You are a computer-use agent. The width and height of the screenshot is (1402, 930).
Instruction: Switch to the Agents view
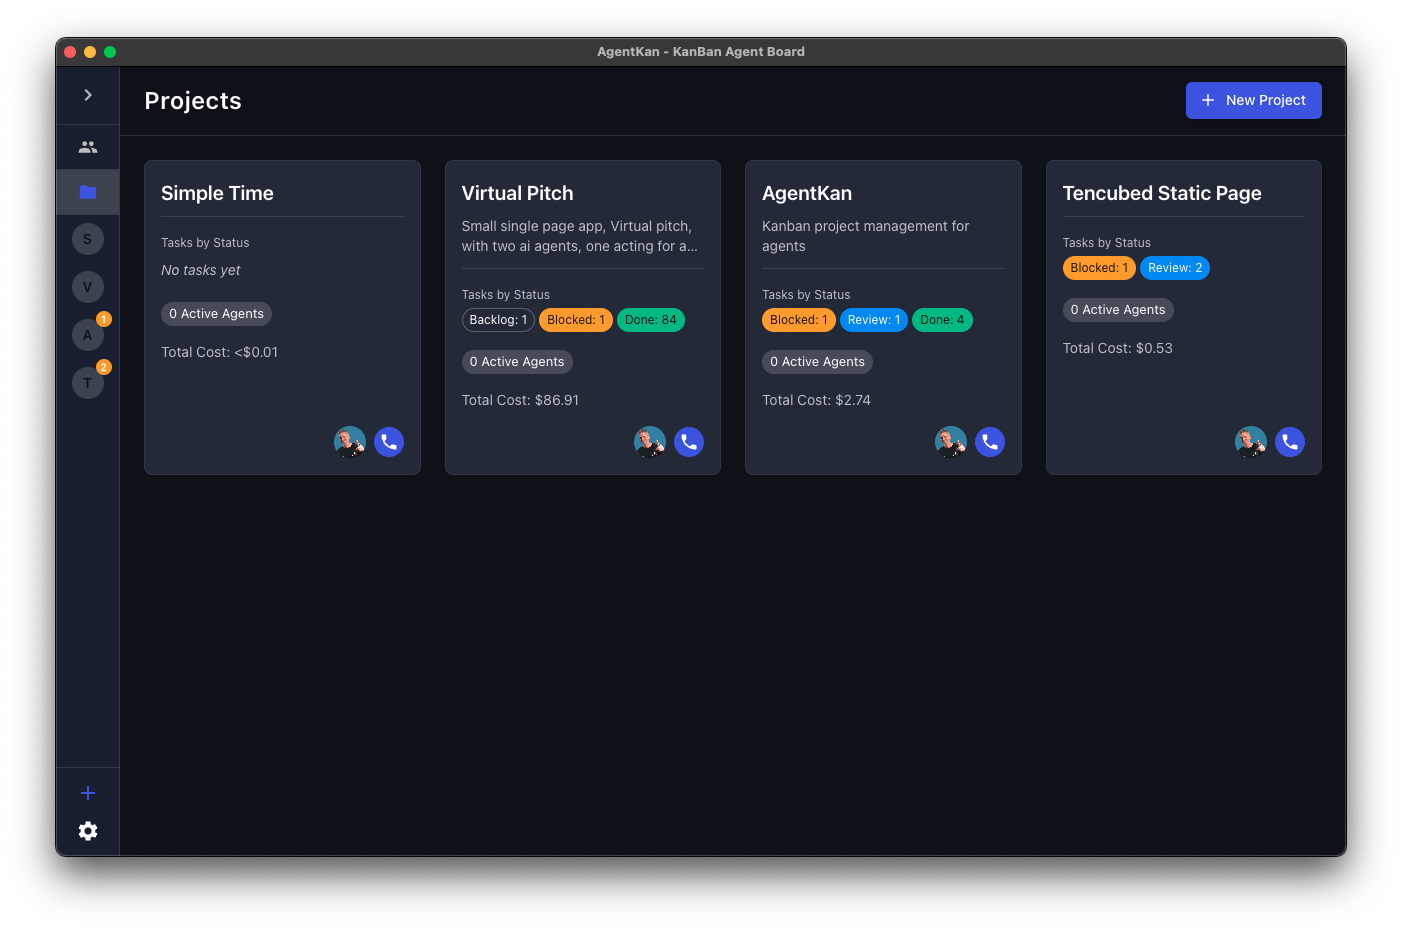tap(87, 145)
